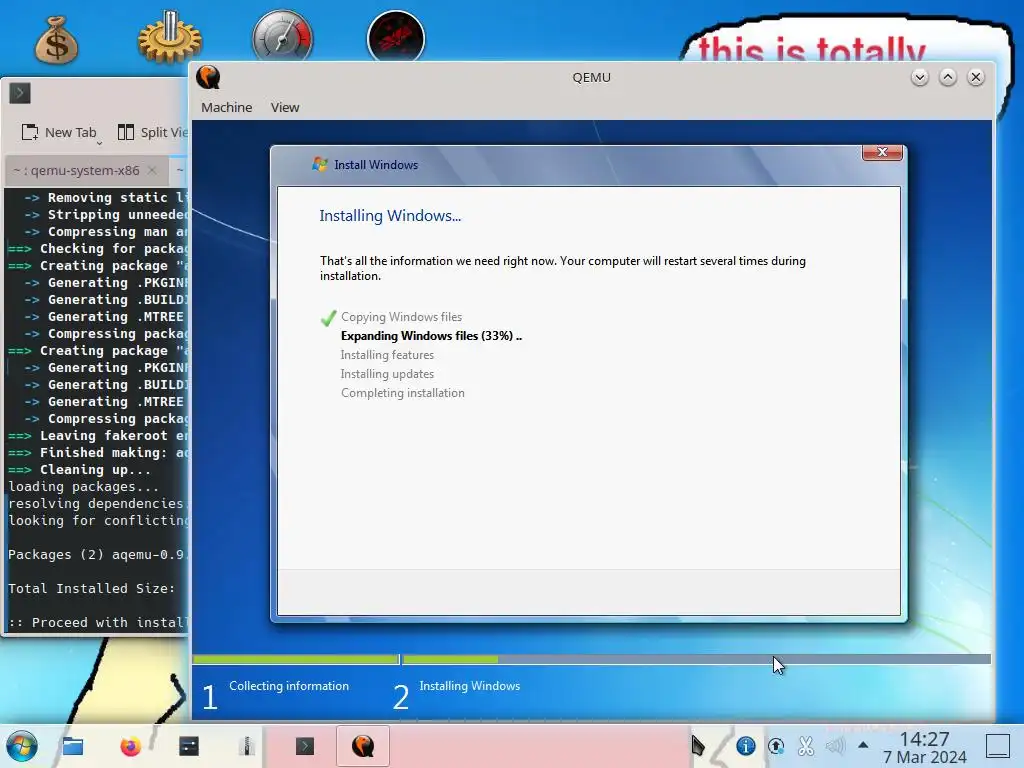Screen dimensions: 1024x768
Task: Close the QEMU window
Action: [x=976, y=78]
